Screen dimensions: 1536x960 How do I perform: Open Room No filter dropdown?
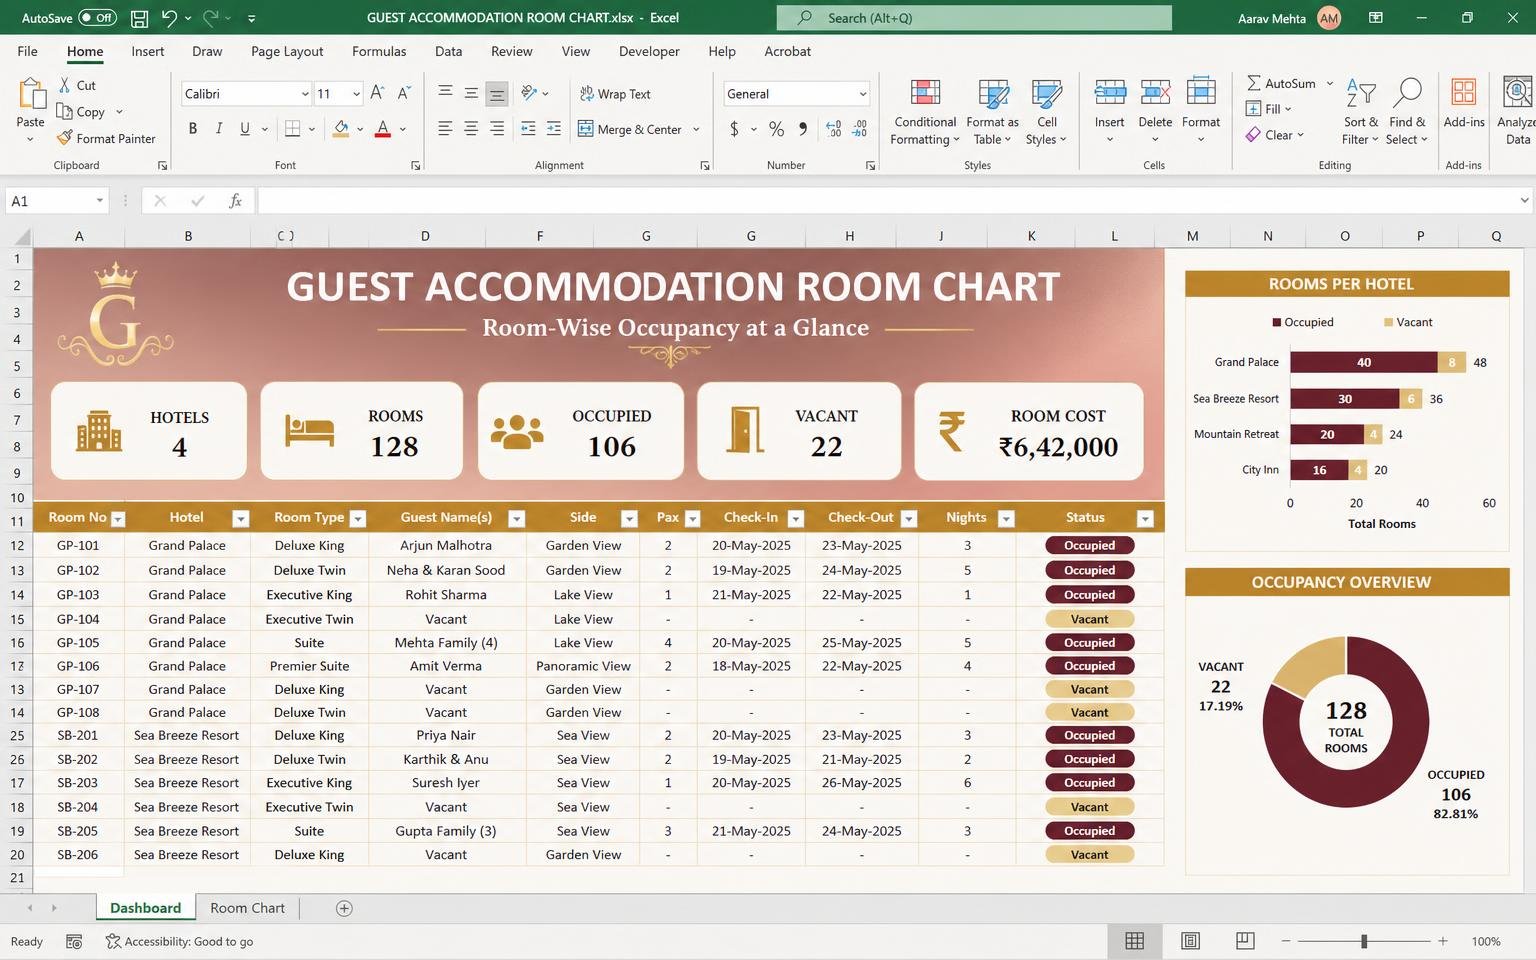point(118,518)
